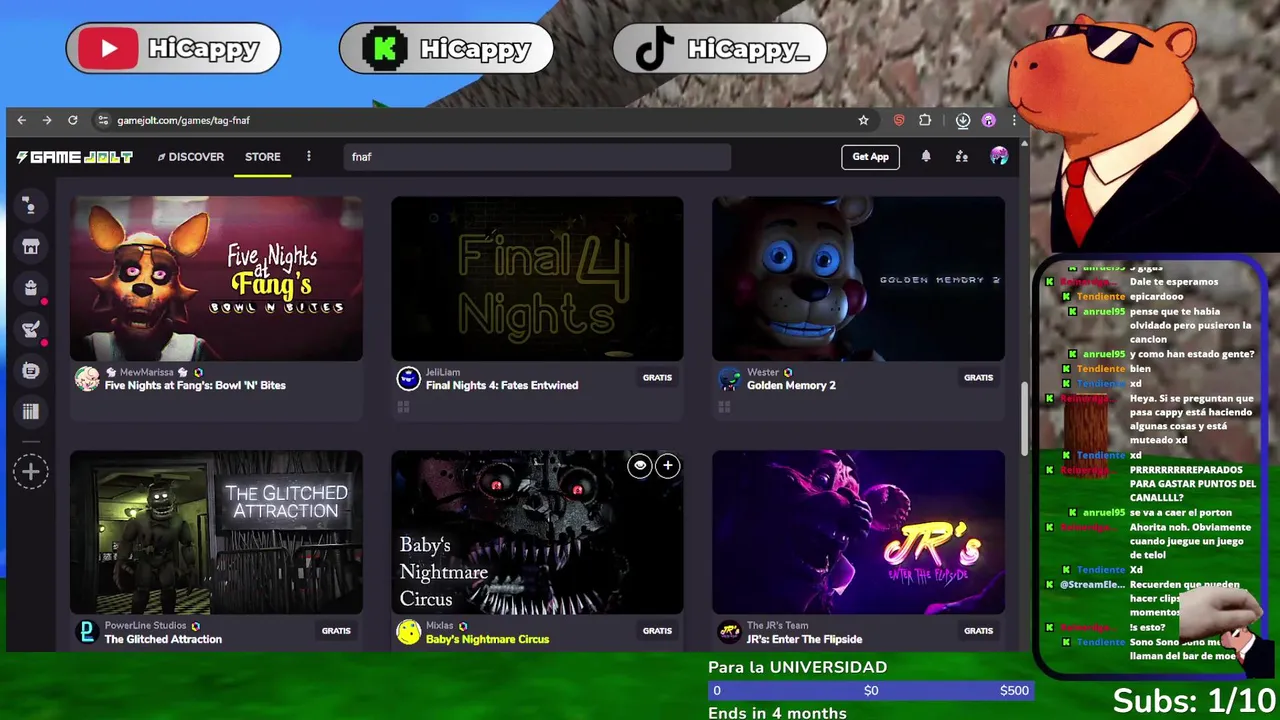Go back with the browser back arrow
Screen dimensions: 1280x720
(21, 120)
